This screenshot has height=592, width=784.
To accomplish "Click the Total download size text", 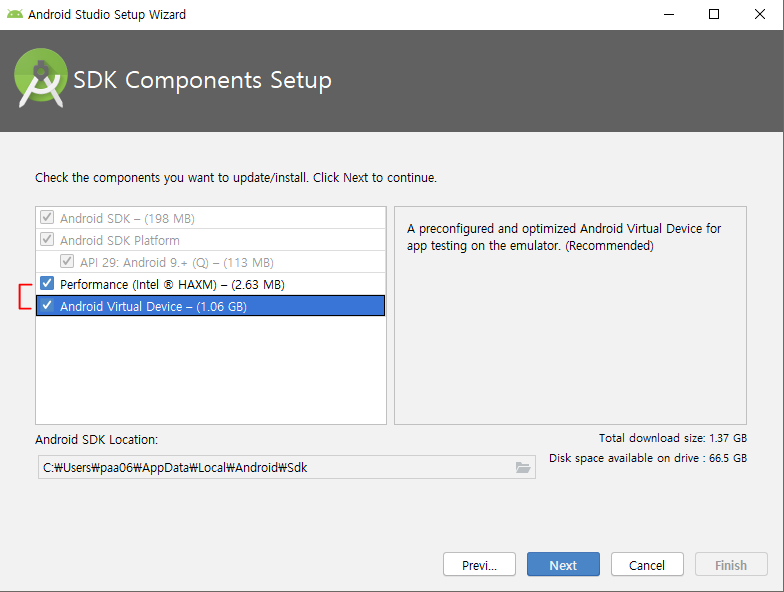I will point(672,438).
